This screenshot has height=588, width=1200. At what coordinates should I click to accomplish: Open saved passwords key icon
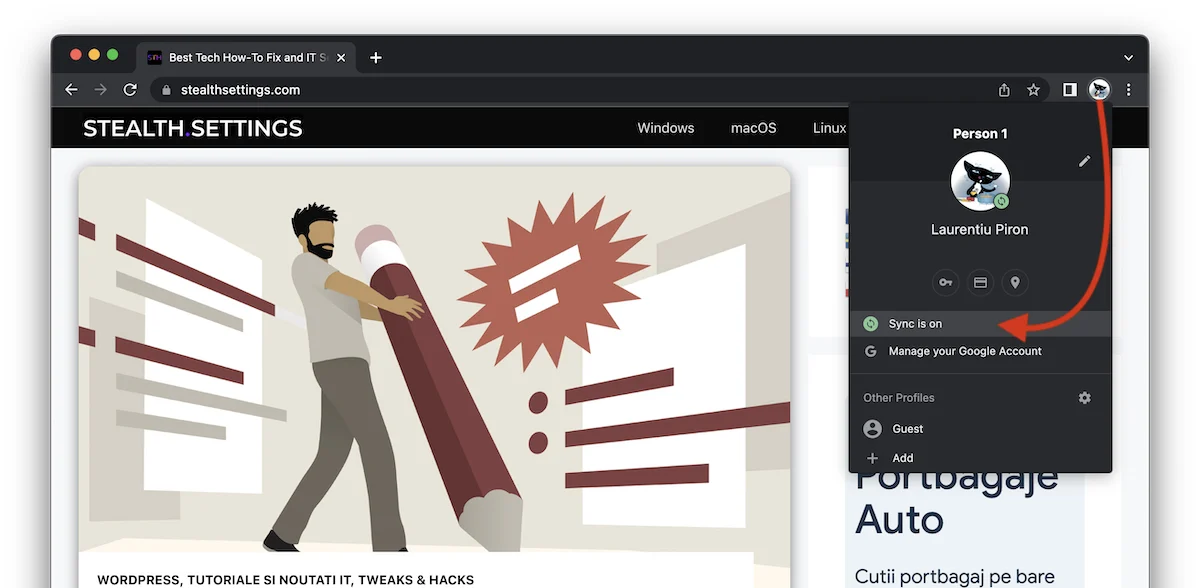click(944, 283)
